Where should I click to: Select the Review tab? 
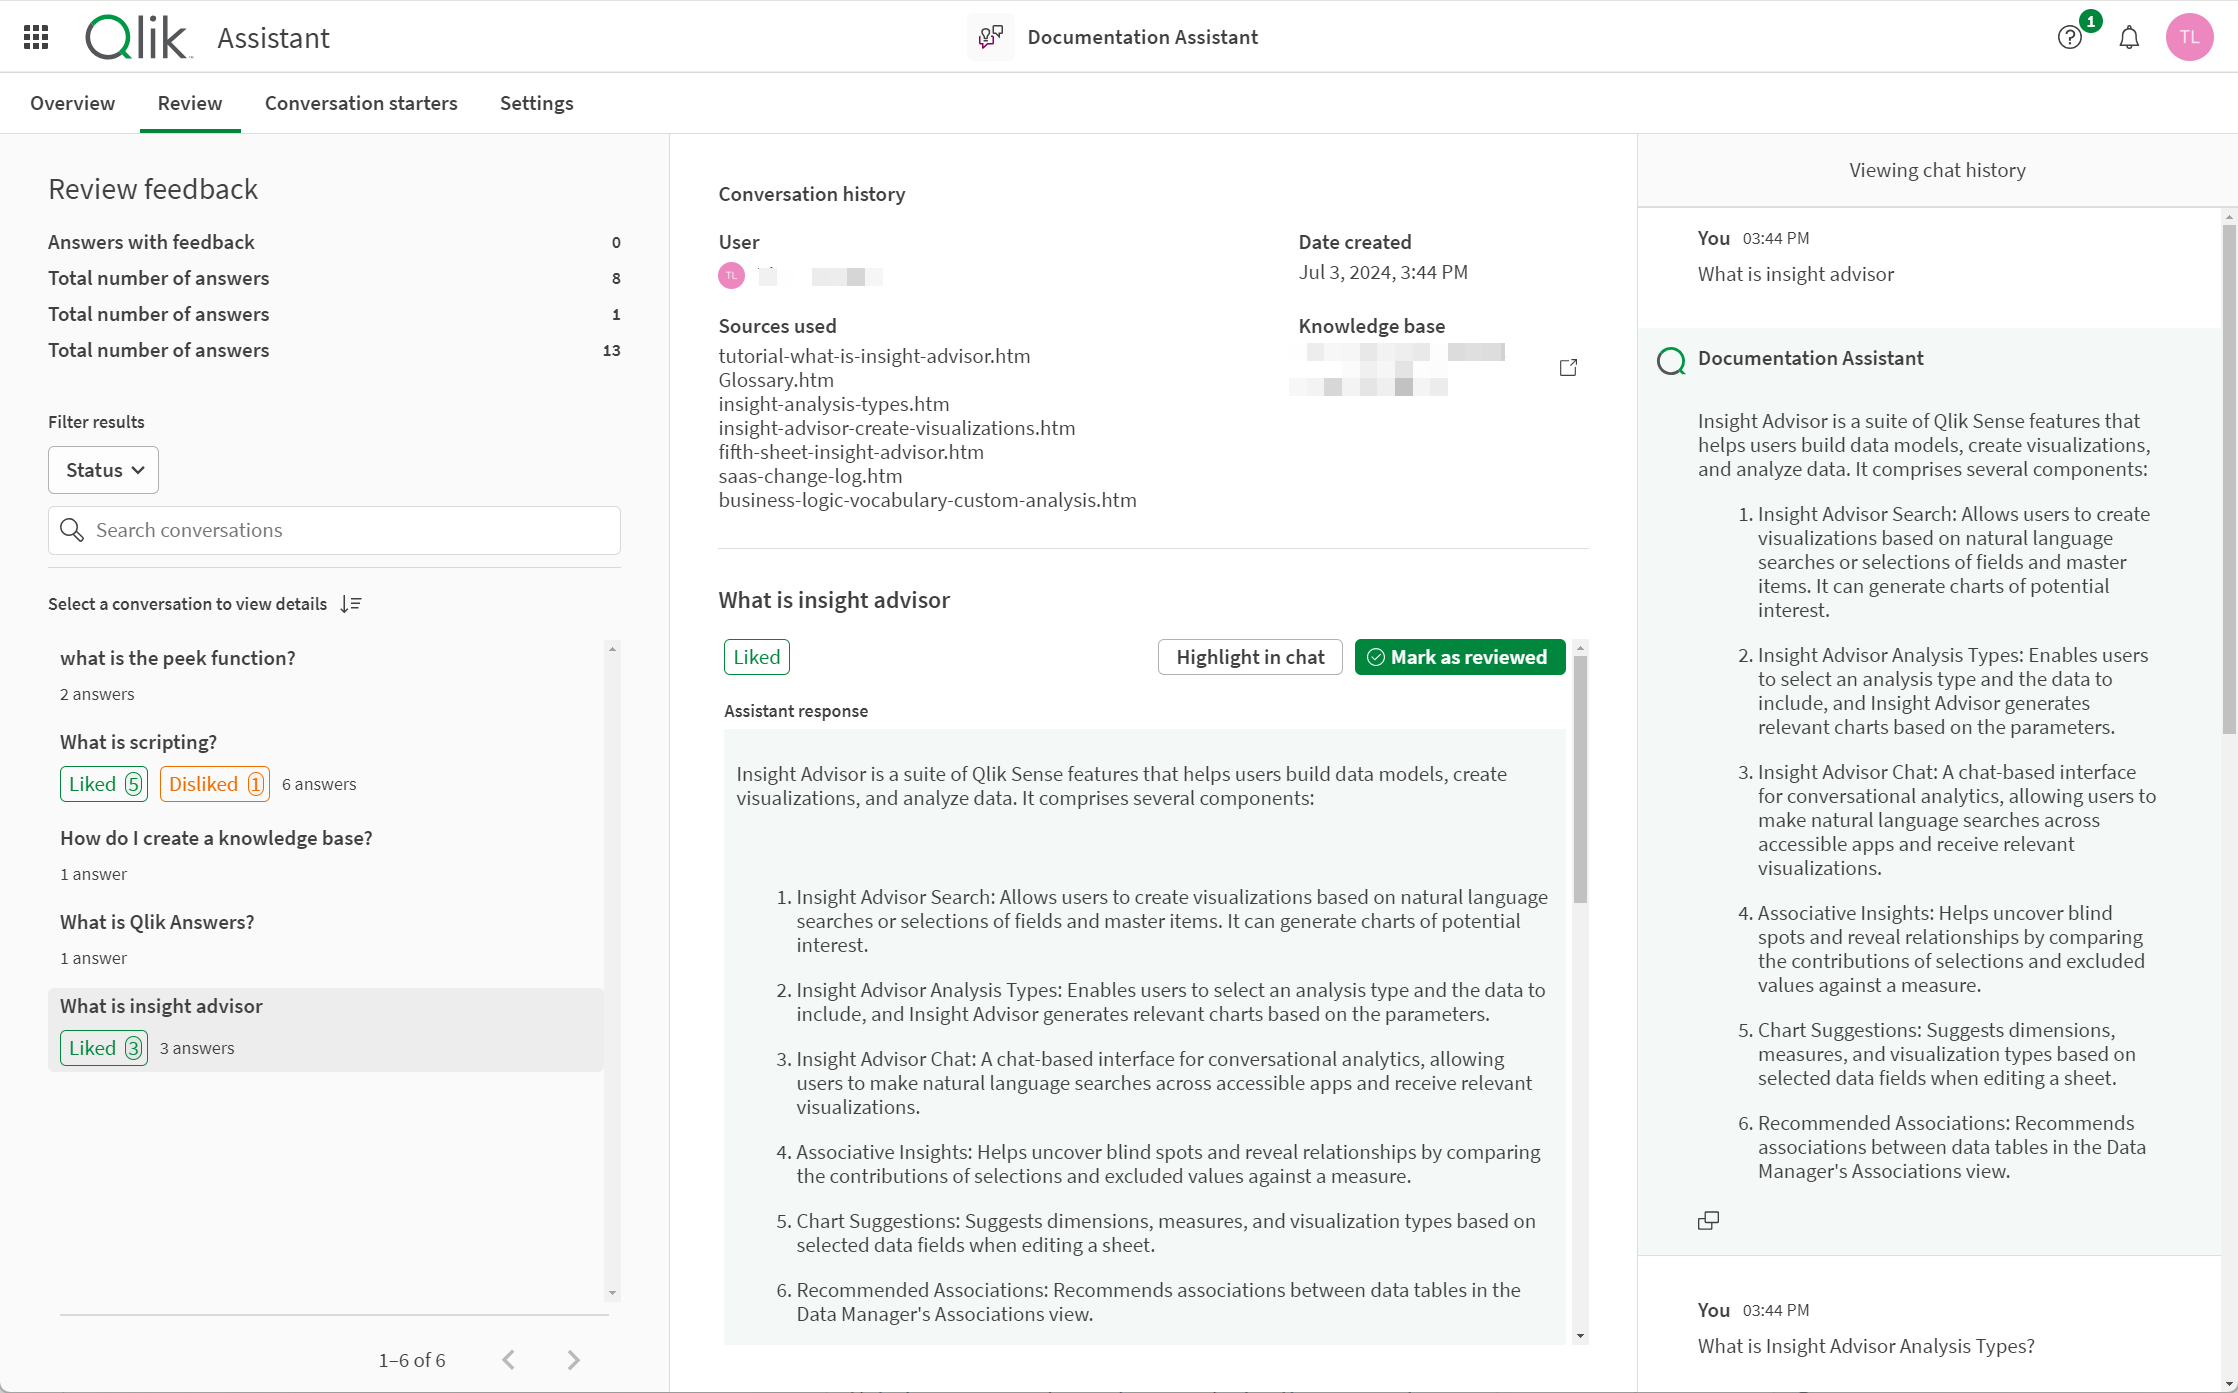189,103
